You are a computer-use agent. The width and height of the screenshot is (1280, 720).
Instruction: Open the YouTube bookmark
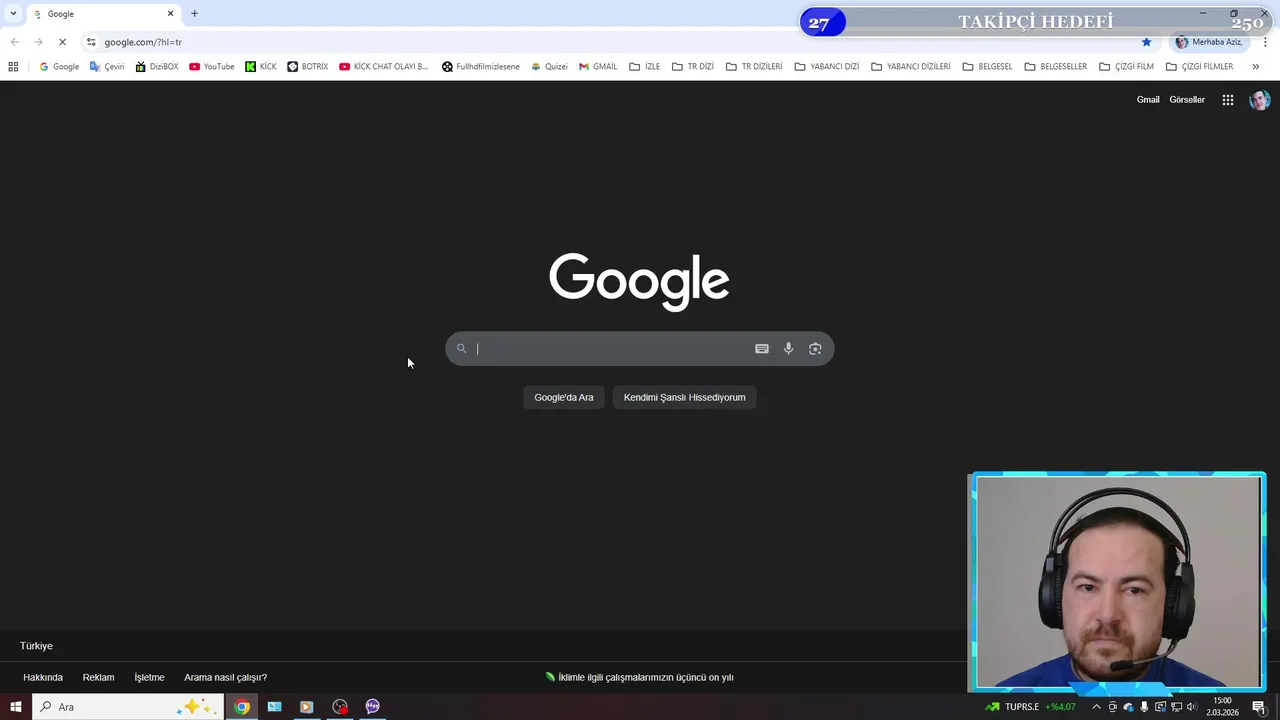[x=212, y=67]
